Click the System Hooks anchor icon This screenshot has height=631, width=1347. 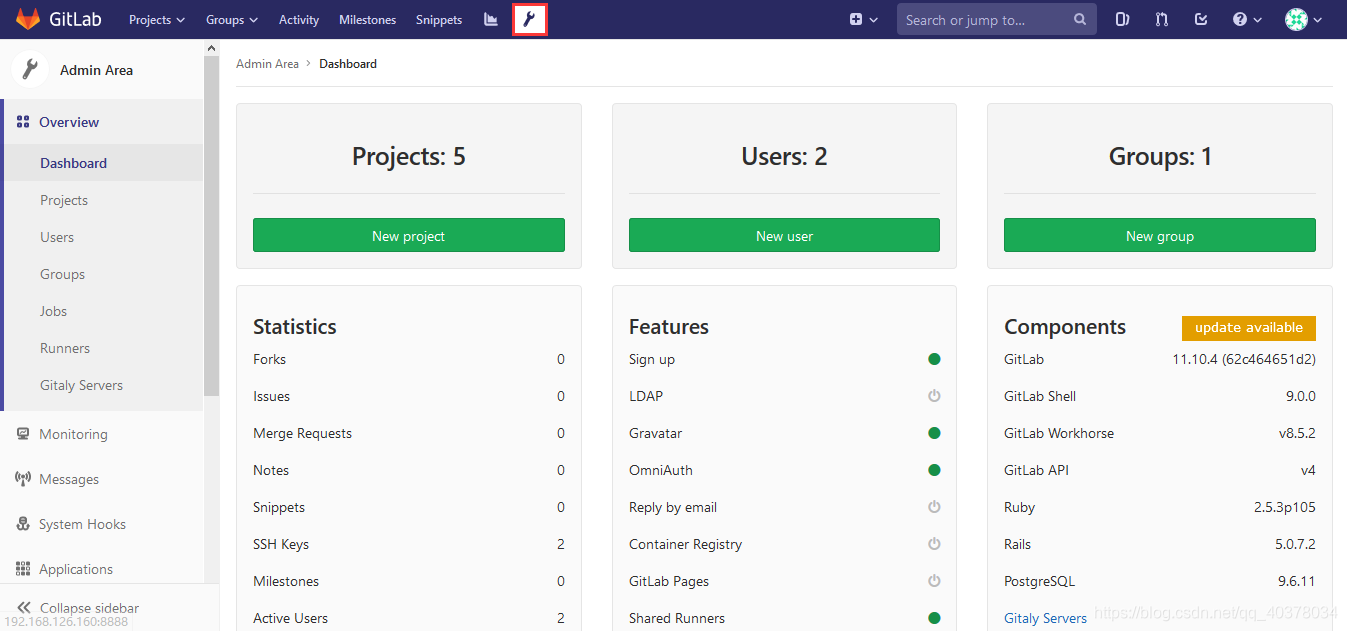[23, 524]
